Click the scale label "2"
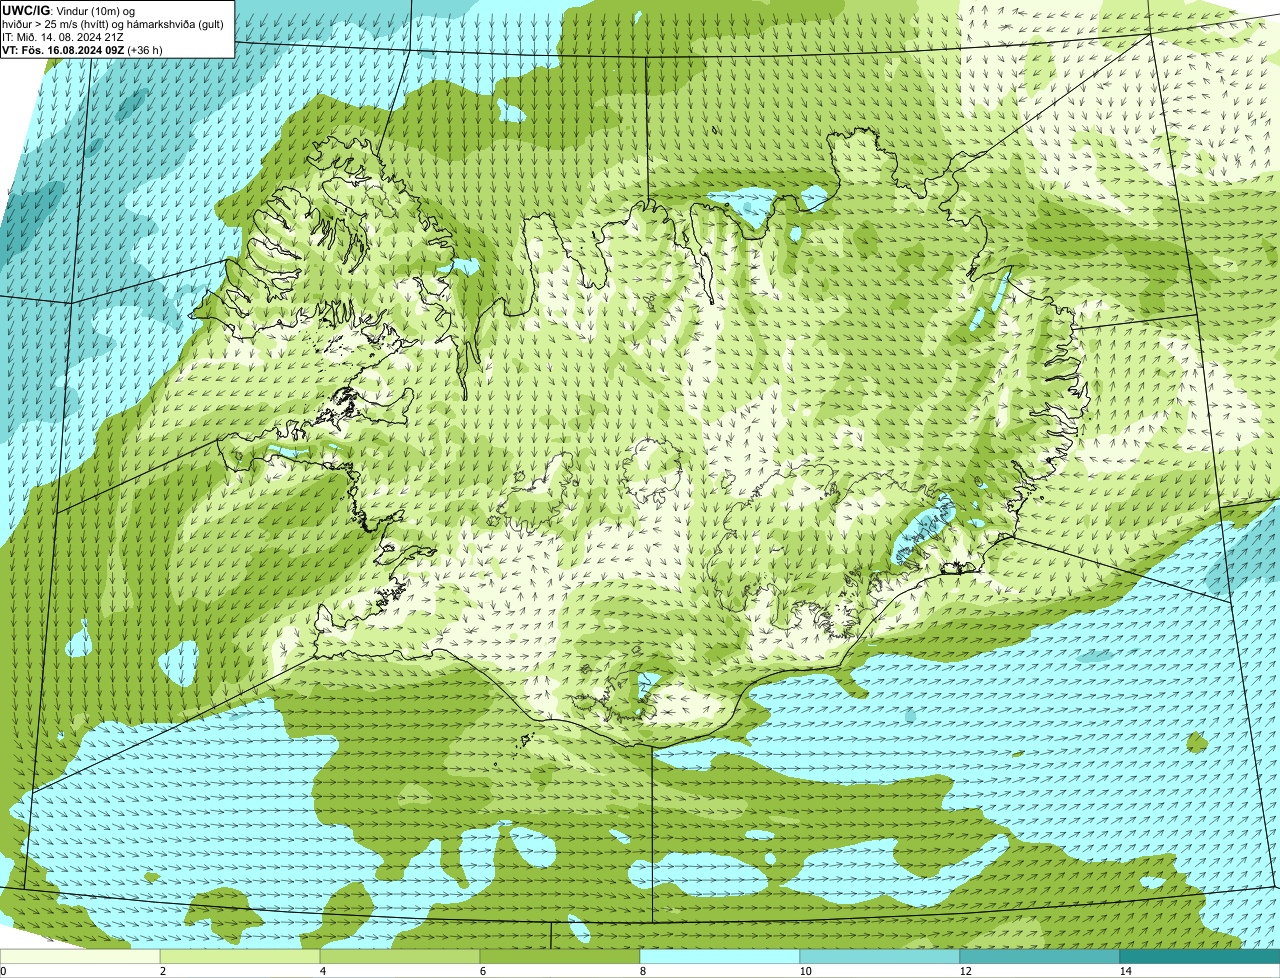The image size is (1280, 978). click(162, 971)
